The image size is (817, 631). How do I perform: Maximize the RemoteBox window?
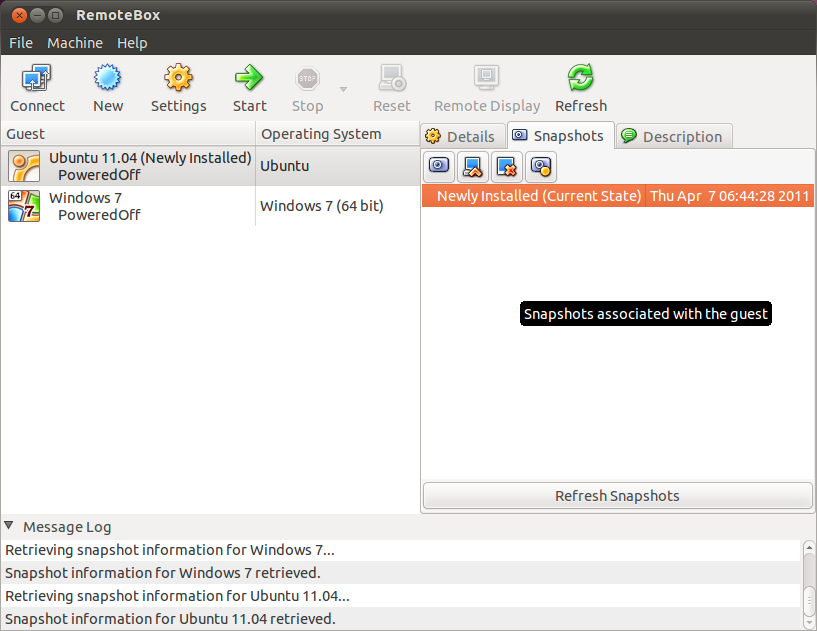coord(55,15)
